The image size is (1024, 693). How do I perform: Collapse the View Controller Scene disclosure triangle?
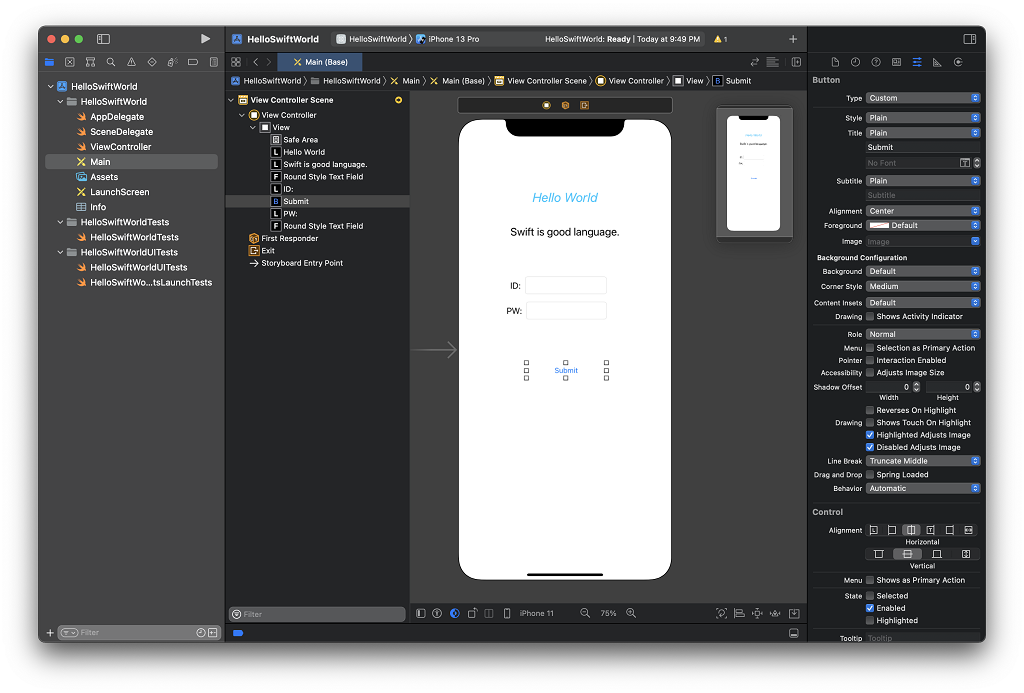[x=231, y=100]
